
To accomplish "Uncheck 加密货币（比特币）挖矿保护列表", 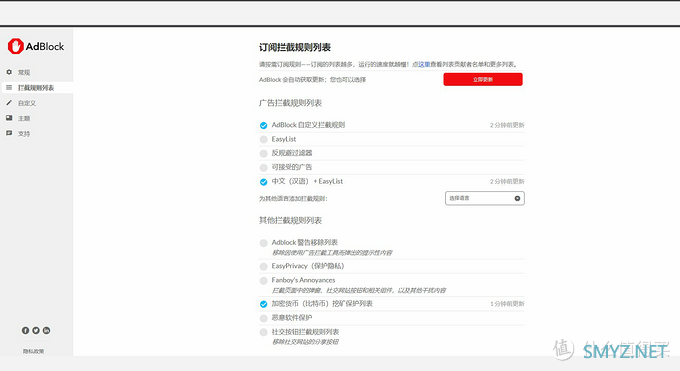I will pos(263,304).
